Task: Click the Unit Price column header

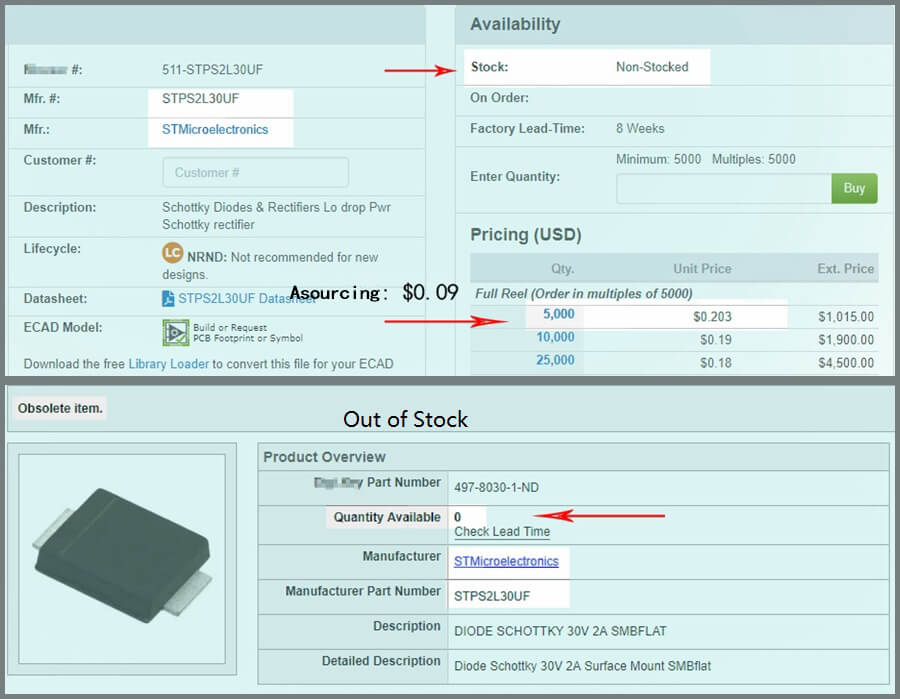Action: coord(702,269)
